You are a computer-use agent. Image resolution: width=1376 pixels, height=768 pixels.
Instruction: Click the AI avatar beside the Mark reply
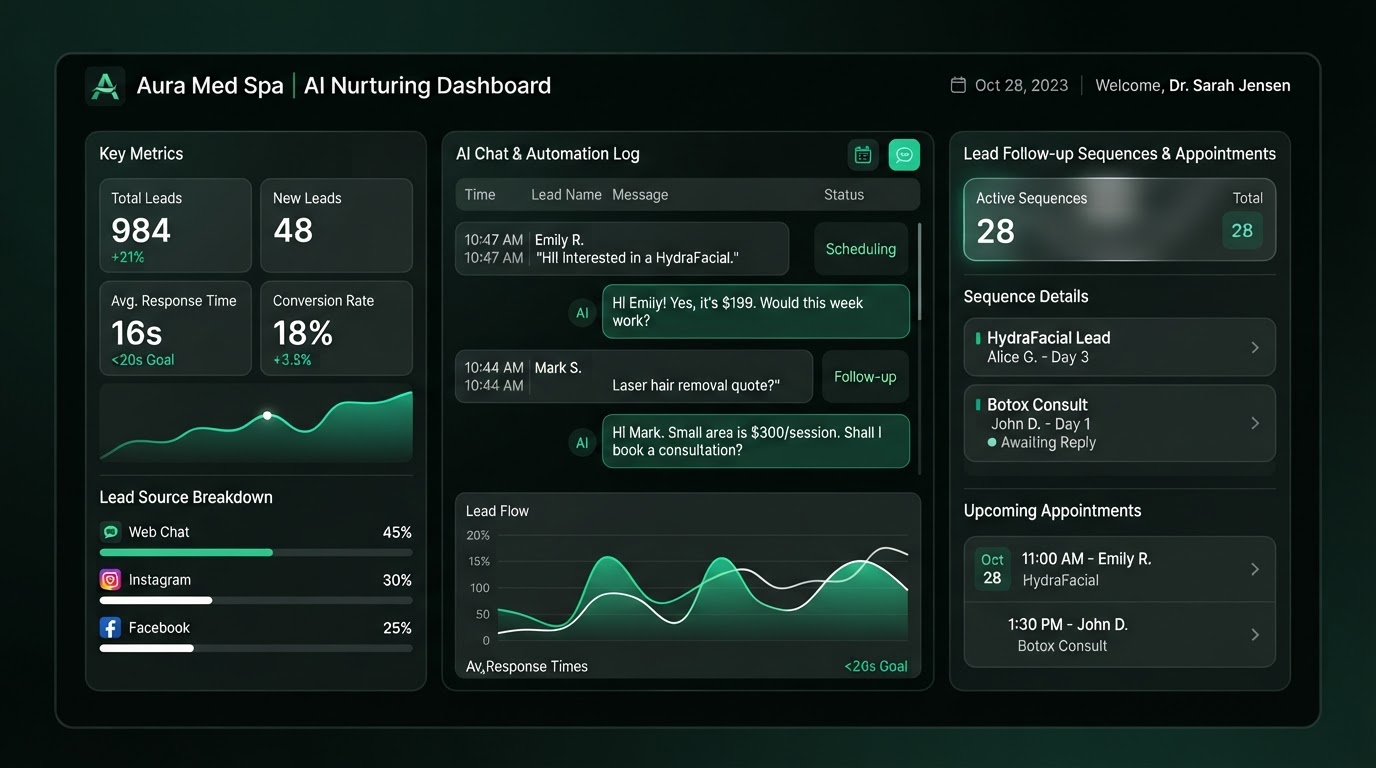pyautogui.click(x=582, y=442)
